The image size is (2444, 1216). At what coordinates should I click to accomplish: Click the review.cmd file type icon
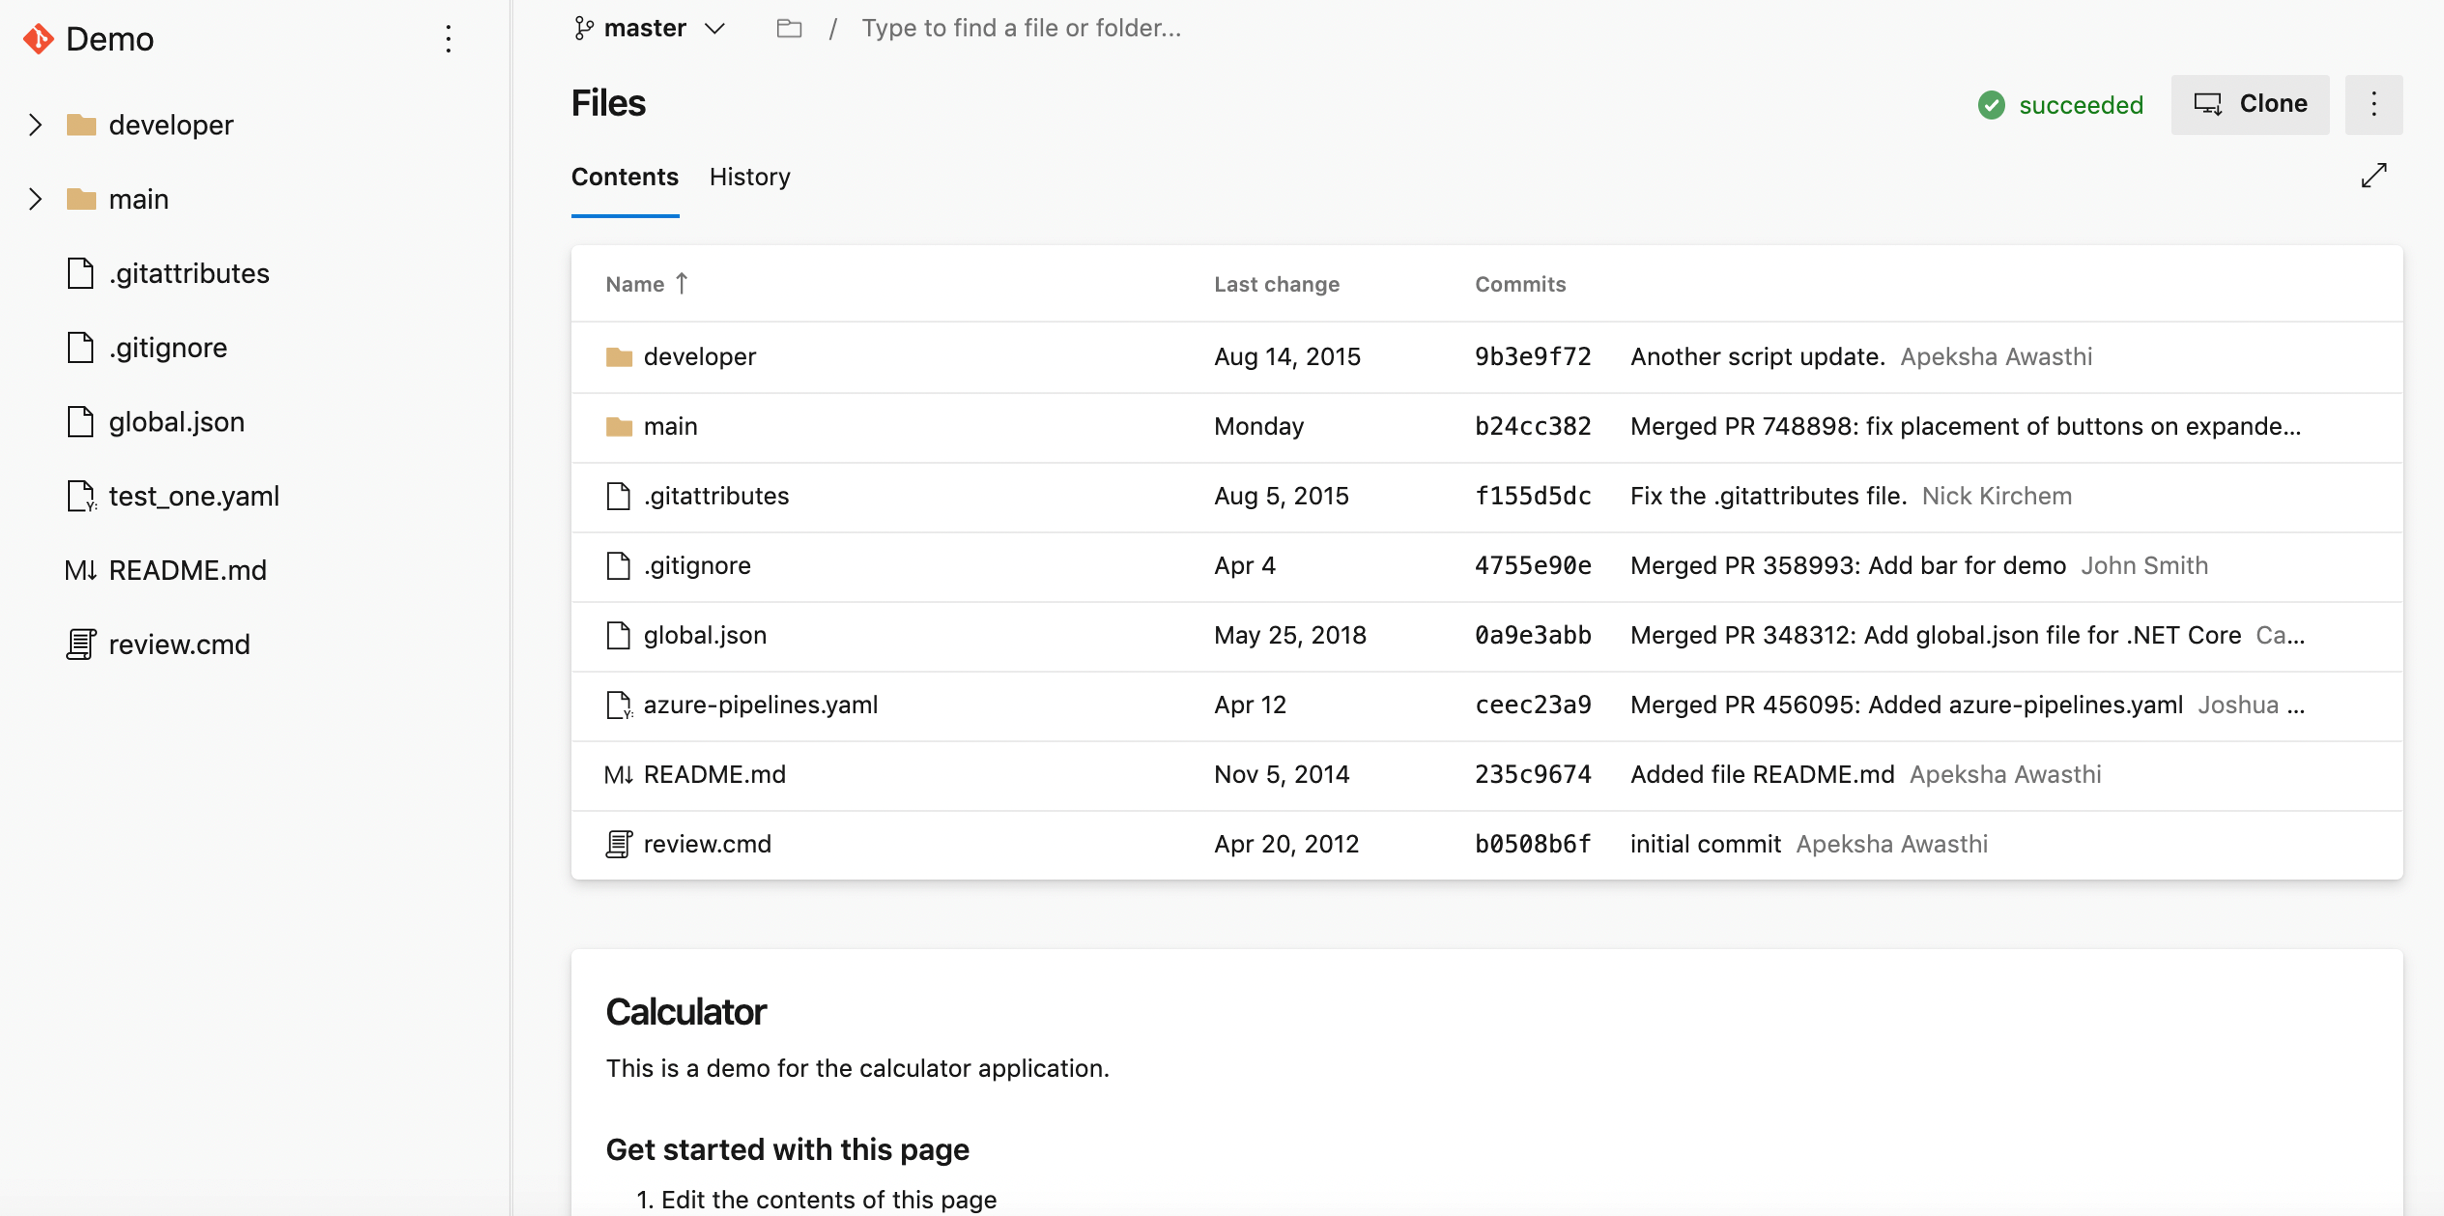619,842
